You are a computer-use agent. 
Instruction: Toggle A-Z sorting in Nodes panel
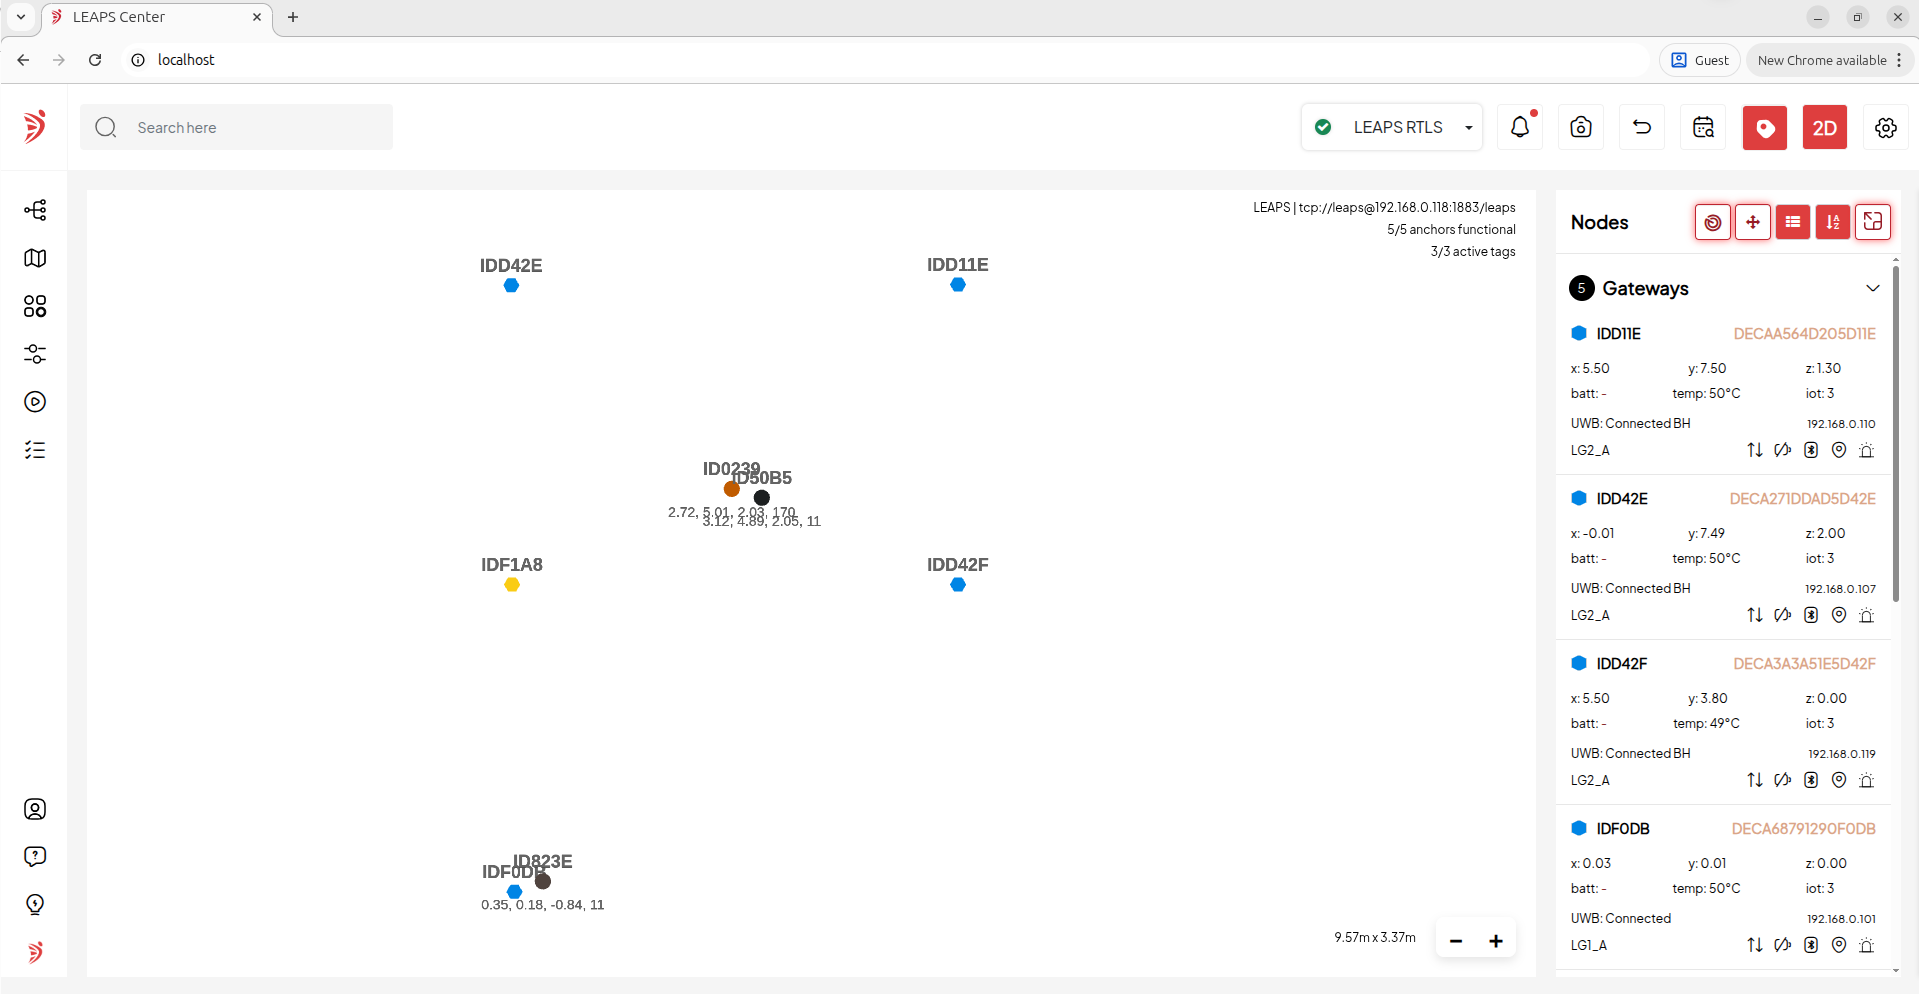click(x=1833, y=222)
